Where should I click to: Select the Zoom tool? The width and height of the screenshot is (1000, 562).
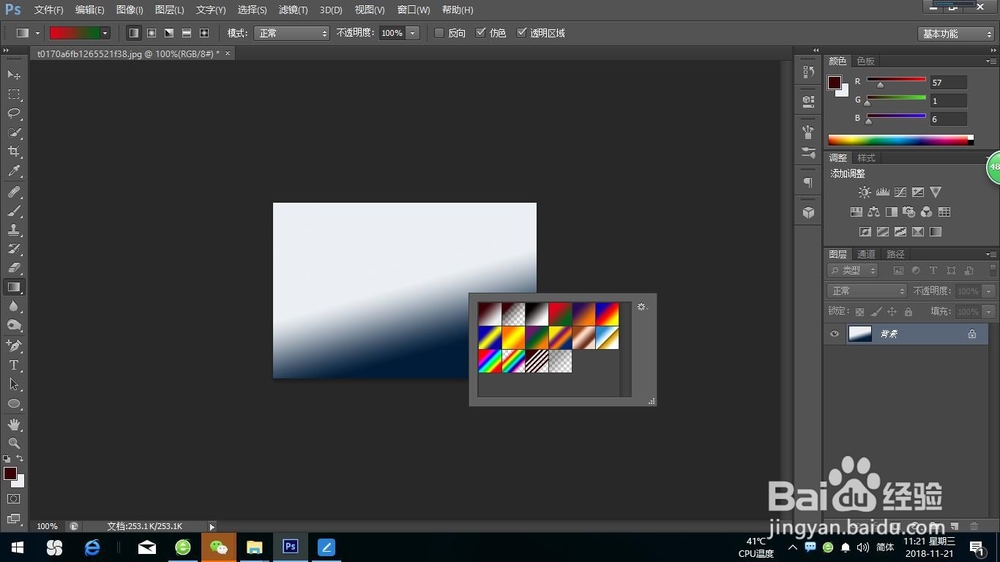click(13, 443)
